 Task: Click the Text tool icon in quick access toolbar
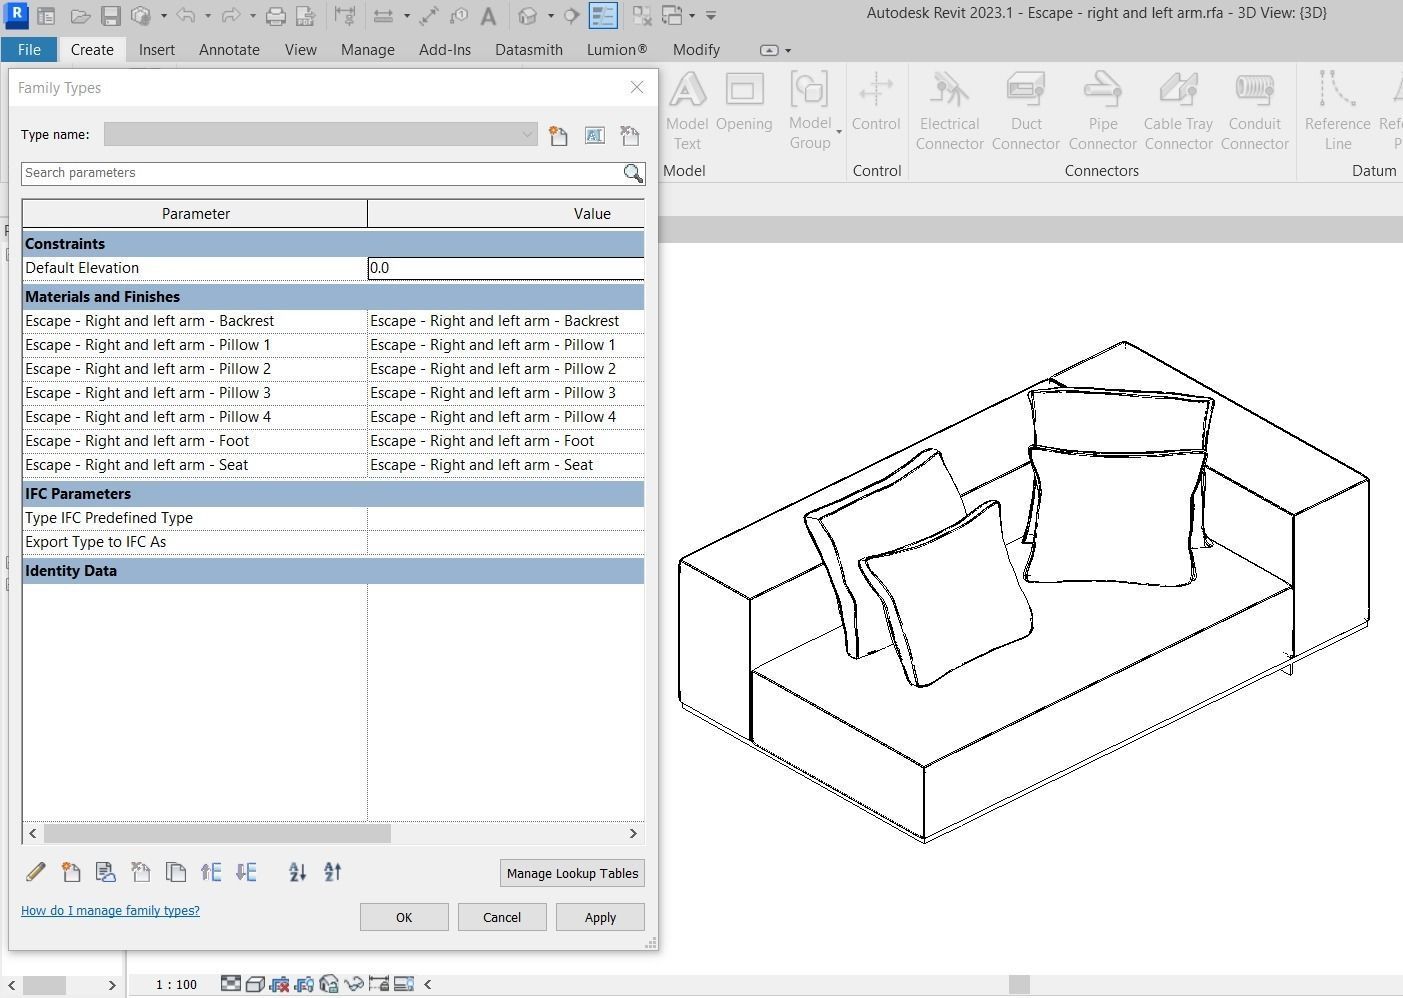[x=489, y=16]
